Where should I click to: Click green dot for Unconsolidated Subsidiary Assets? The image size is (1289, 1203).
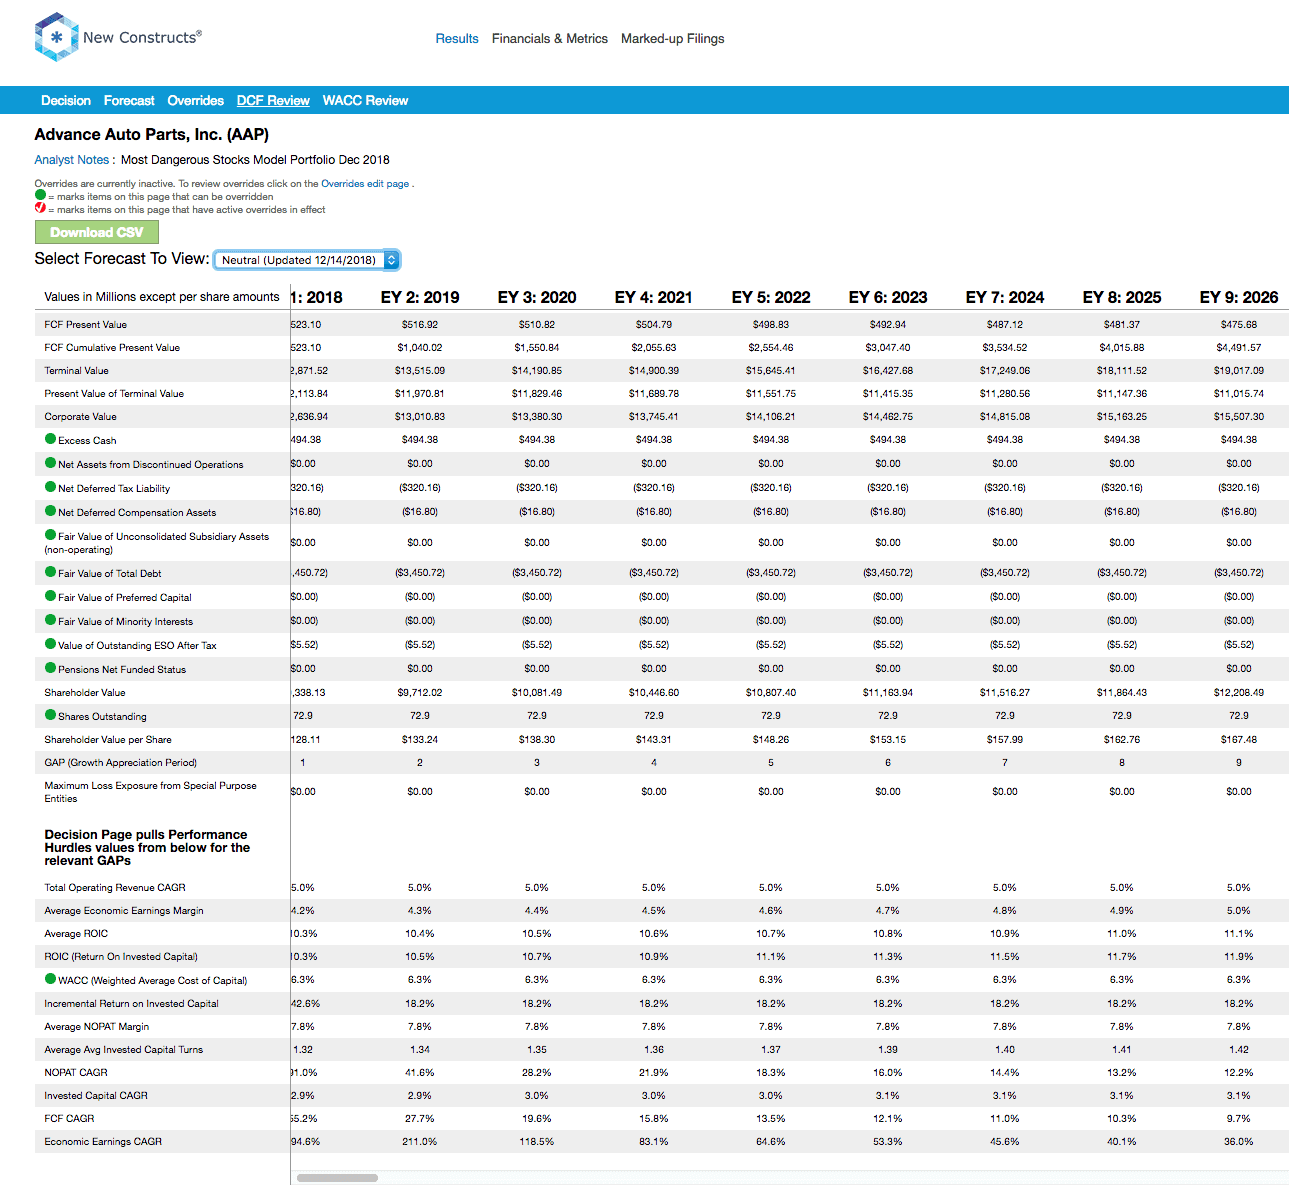[x=50, y=535]
